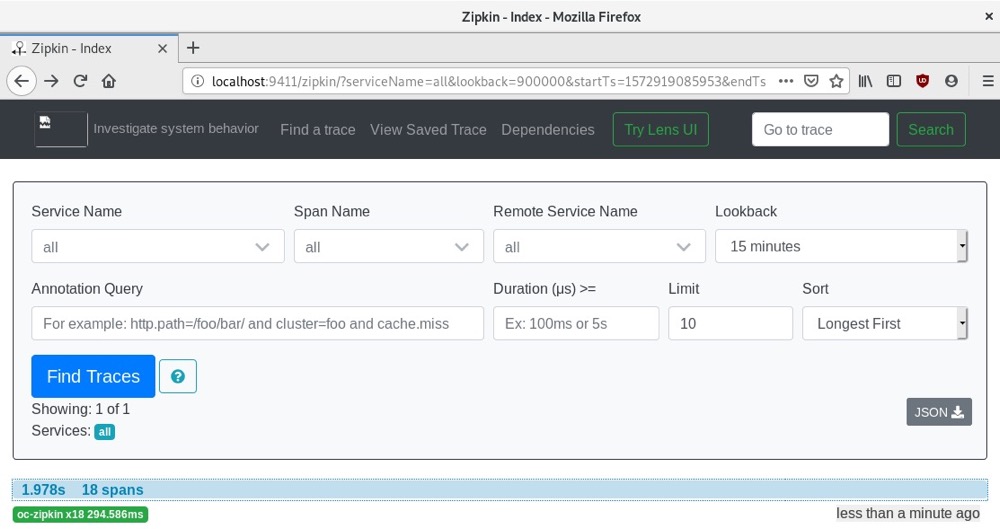Click the oc-zipkin x18 service badge
1000x529 pixels.
point(80,514)
